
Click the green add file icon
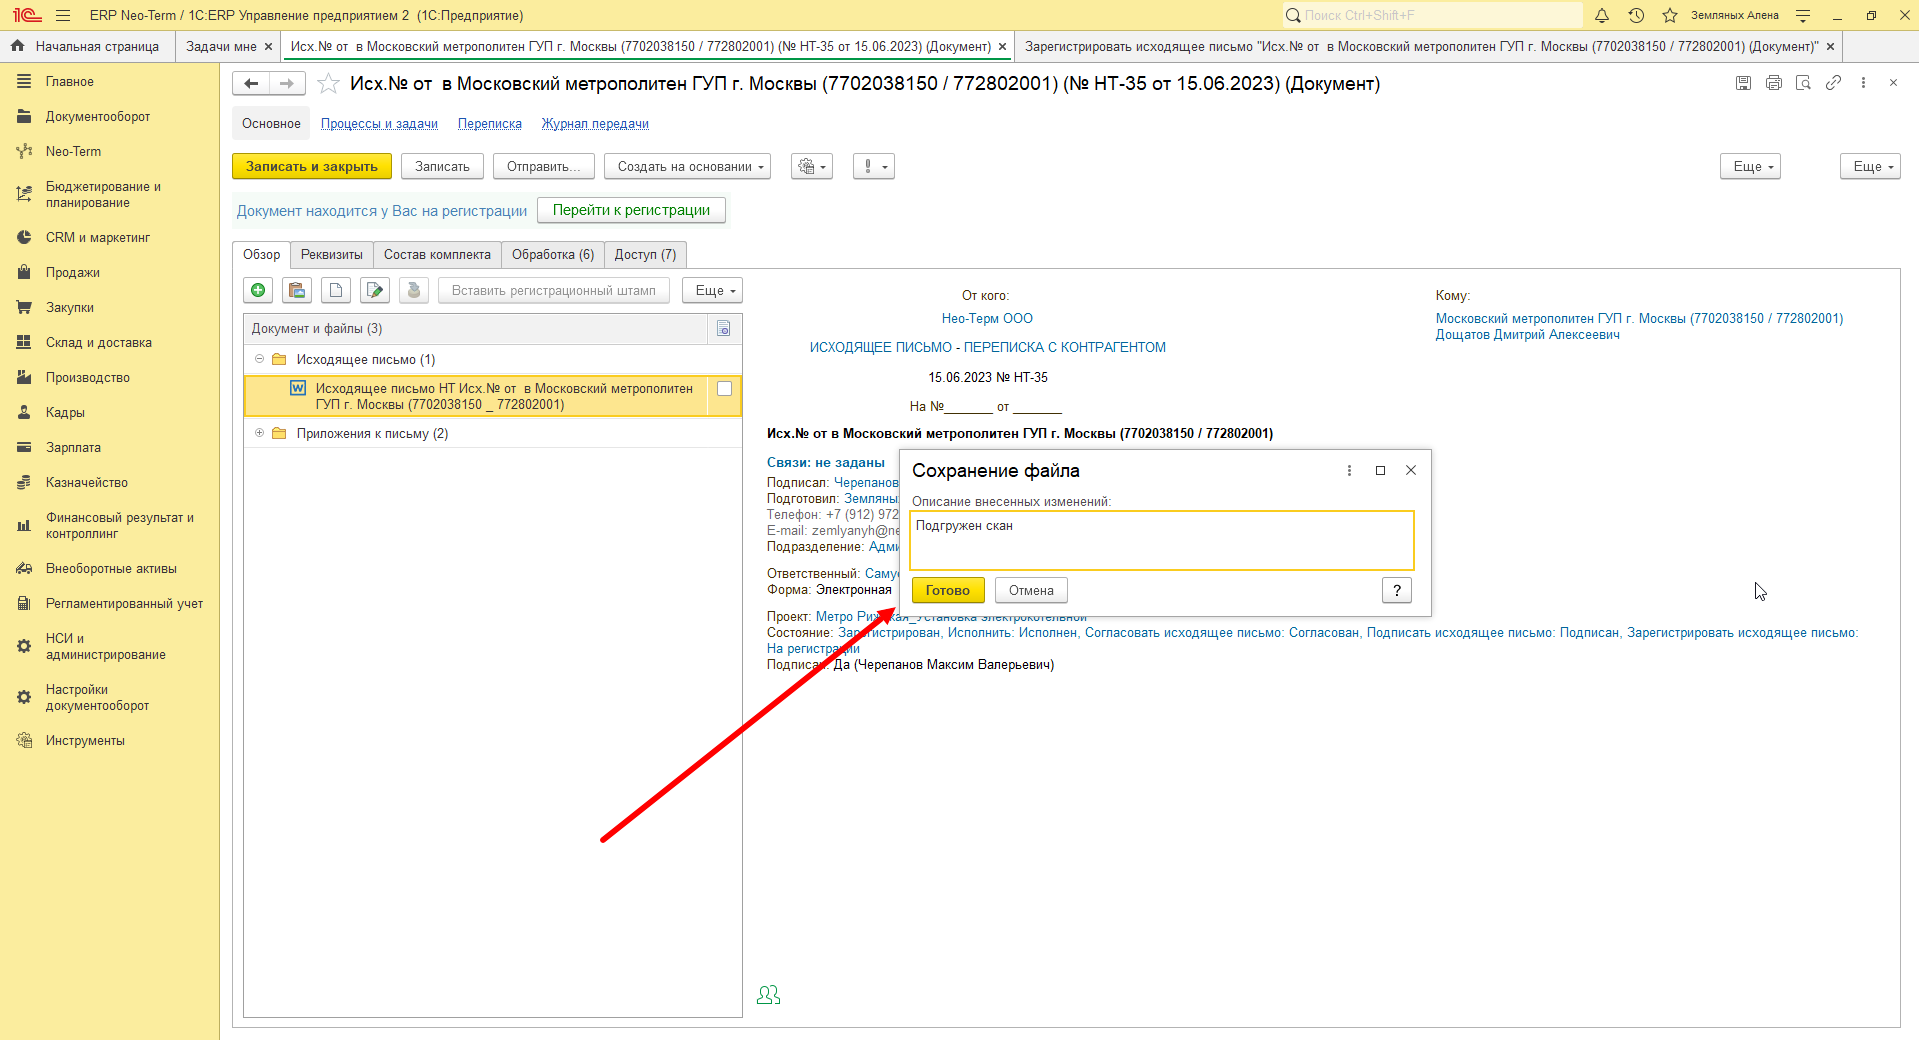pyautogui.click(x=258, y=290)
